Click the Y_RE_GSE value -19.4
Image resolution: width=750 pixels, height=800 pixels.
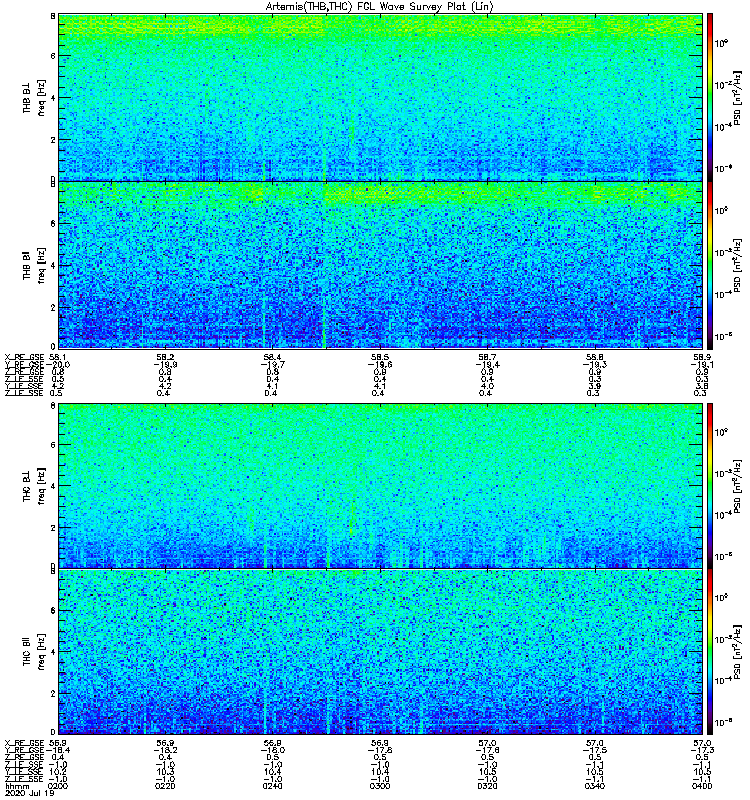(x=487, y=365)
